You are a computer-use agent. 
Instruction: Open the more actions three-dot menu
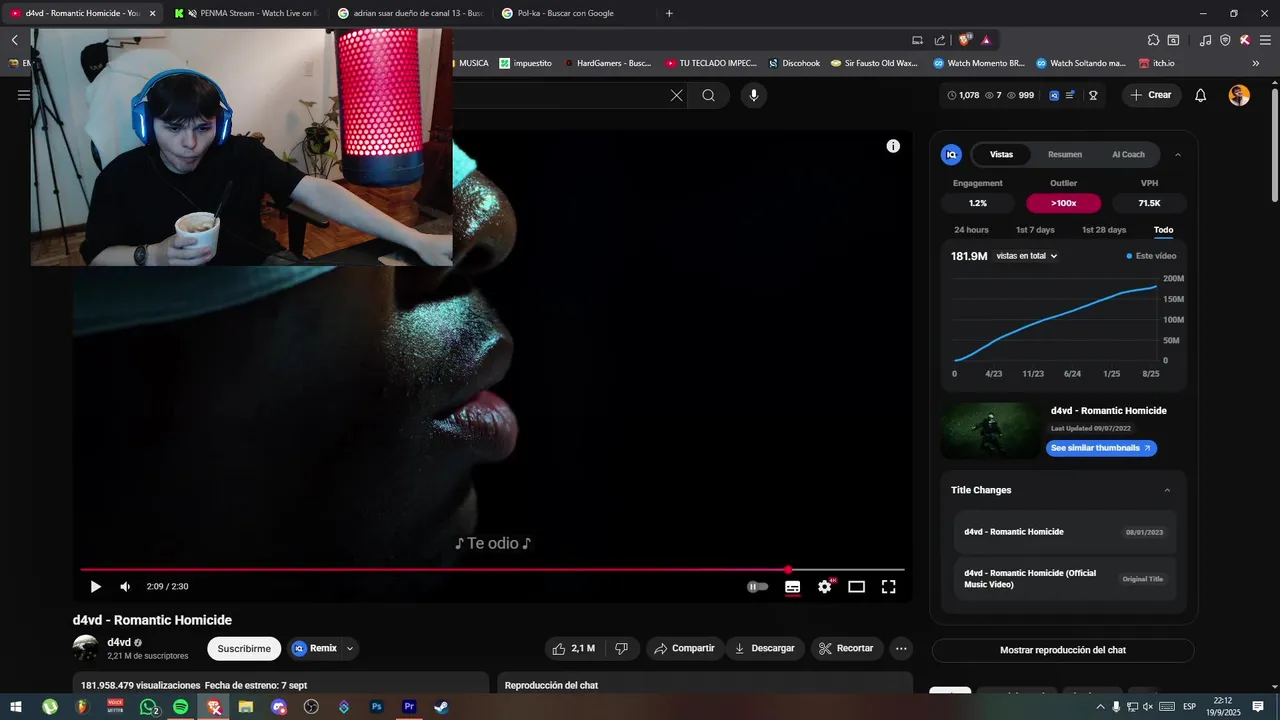901,648
